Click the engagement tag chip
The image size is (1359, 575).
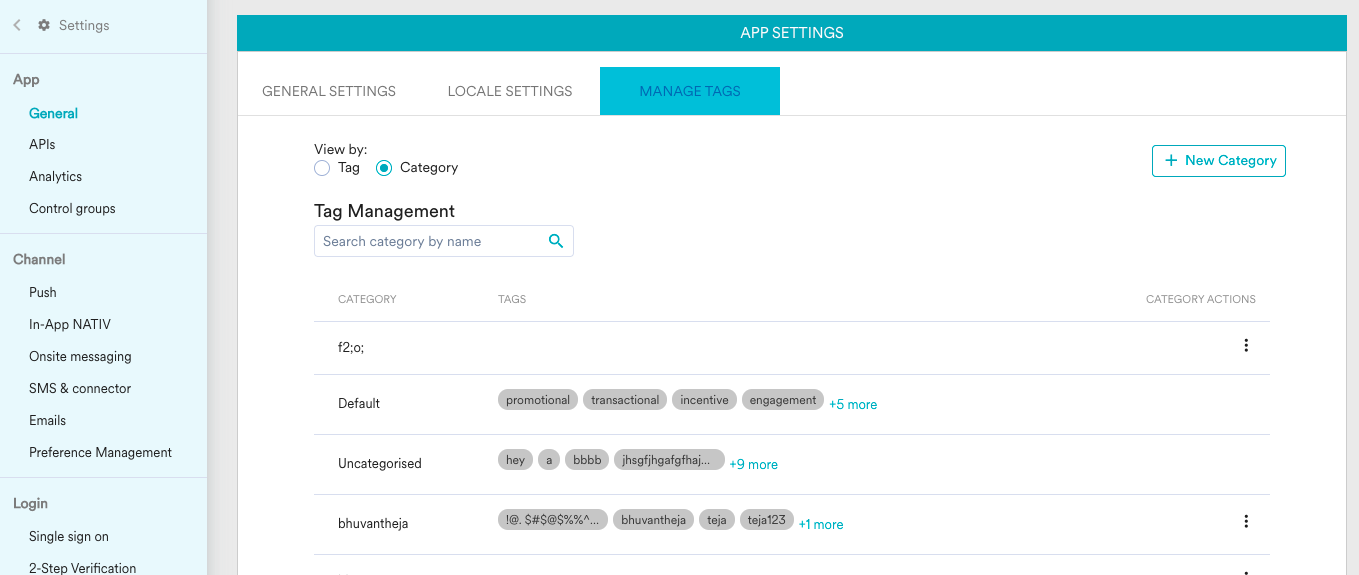coord(783,400)
